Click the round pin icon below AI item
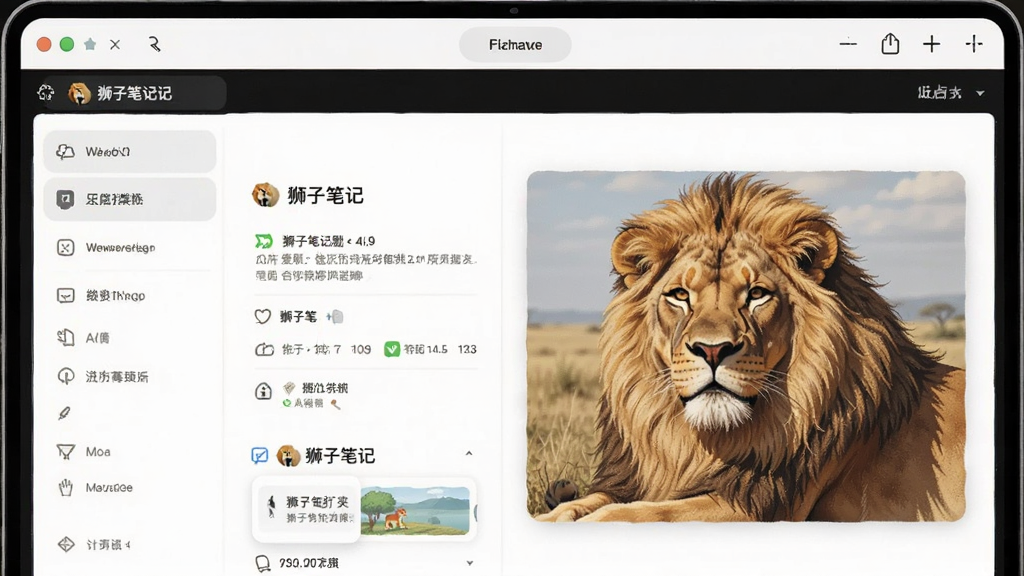 65,377
